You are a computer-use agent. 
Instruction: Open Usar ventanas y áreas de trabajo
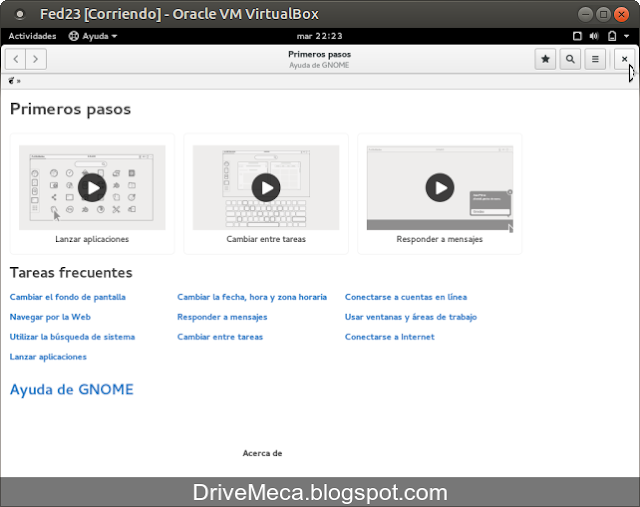(x=411, y=317)
